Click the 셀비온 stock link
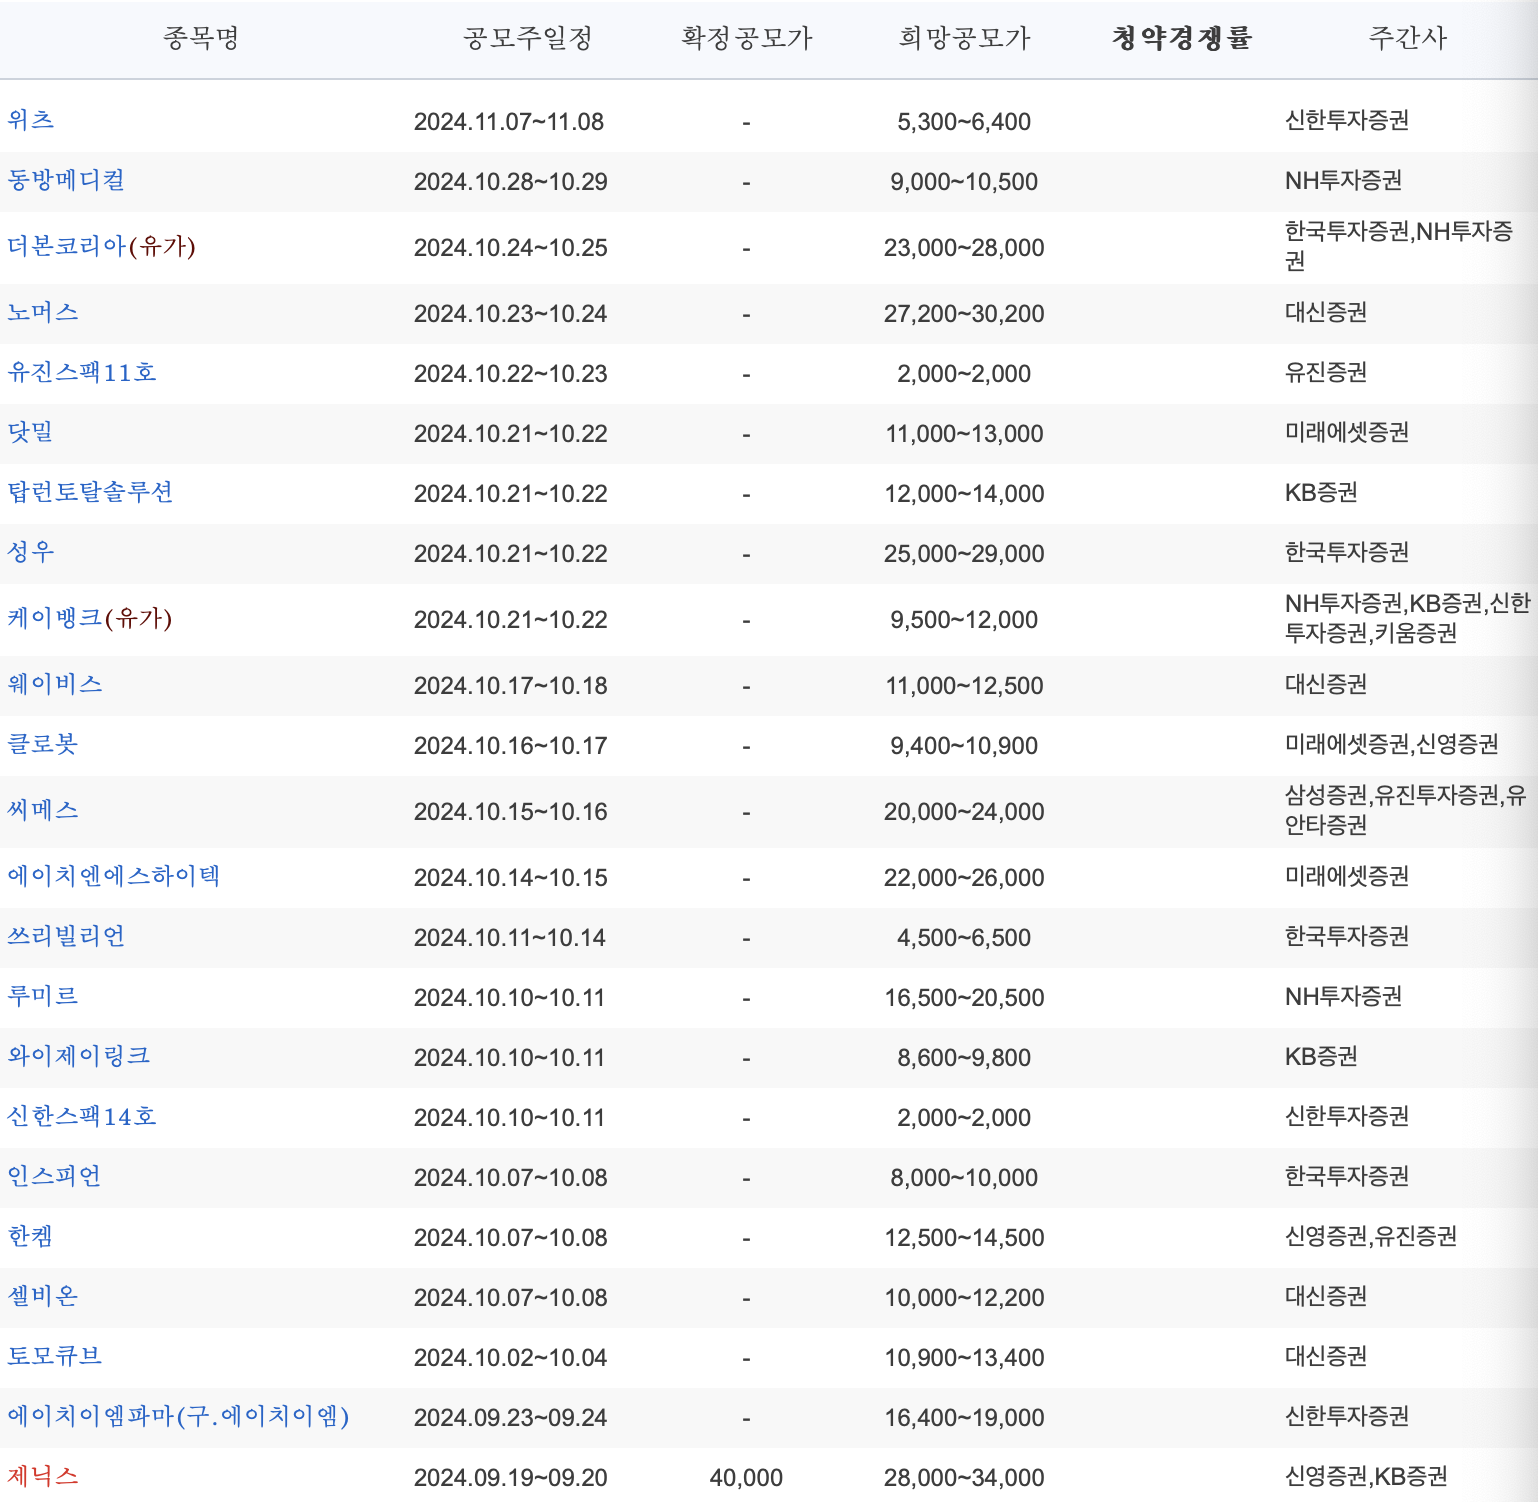 click(43, 1296)
